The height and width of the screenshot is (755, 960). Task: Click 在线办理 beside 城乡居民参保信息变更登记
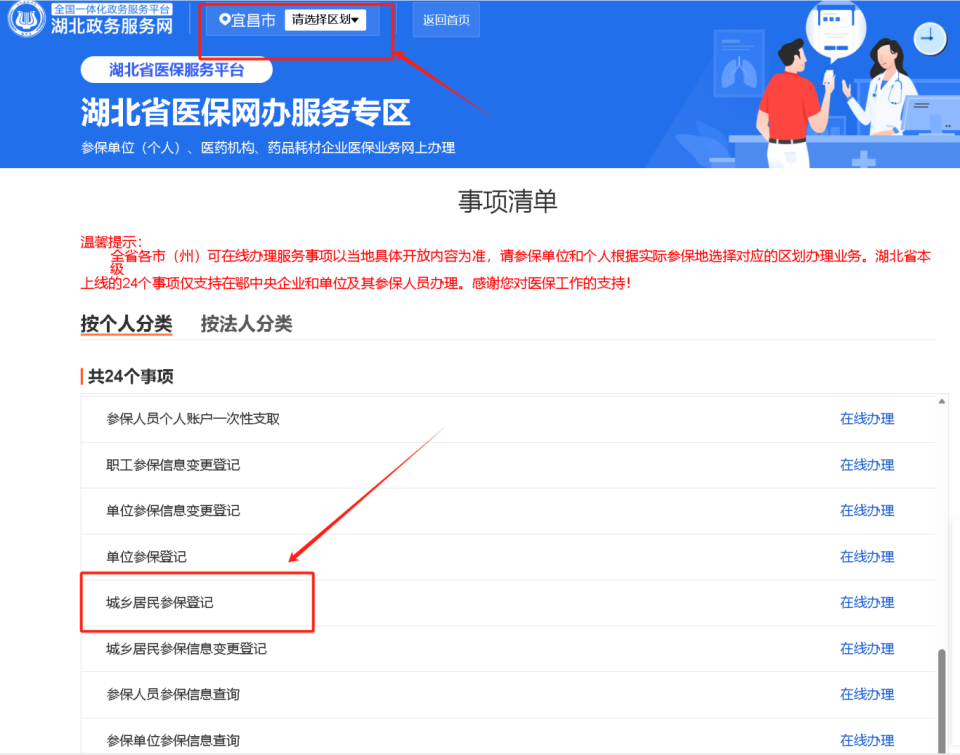tap(866, 648)
